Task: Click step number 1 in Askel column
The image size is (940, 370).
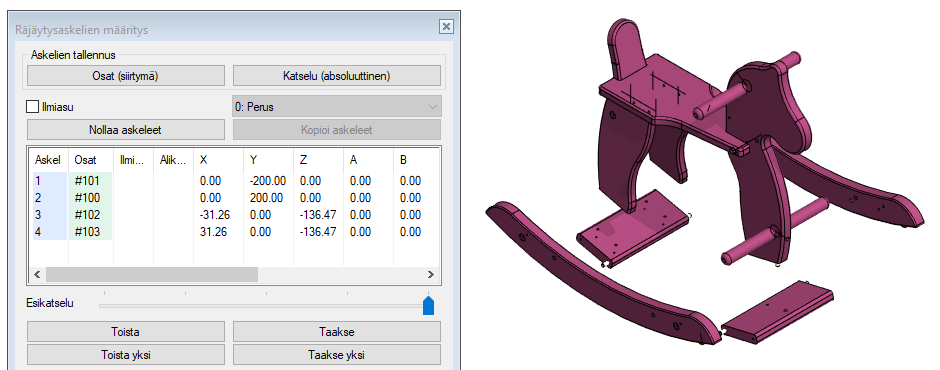Action: [38, 181]
